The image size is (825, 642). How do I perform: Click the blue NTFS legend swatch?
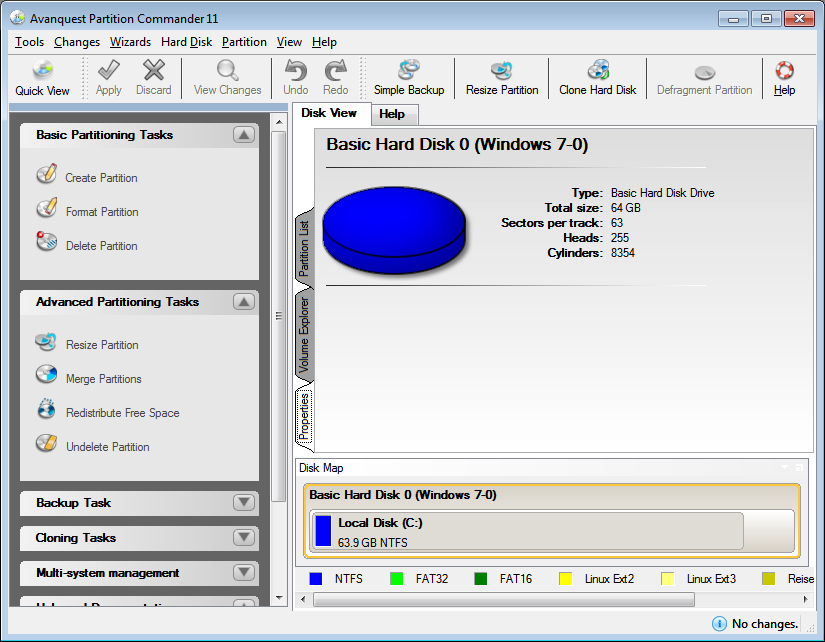[316, 579]
